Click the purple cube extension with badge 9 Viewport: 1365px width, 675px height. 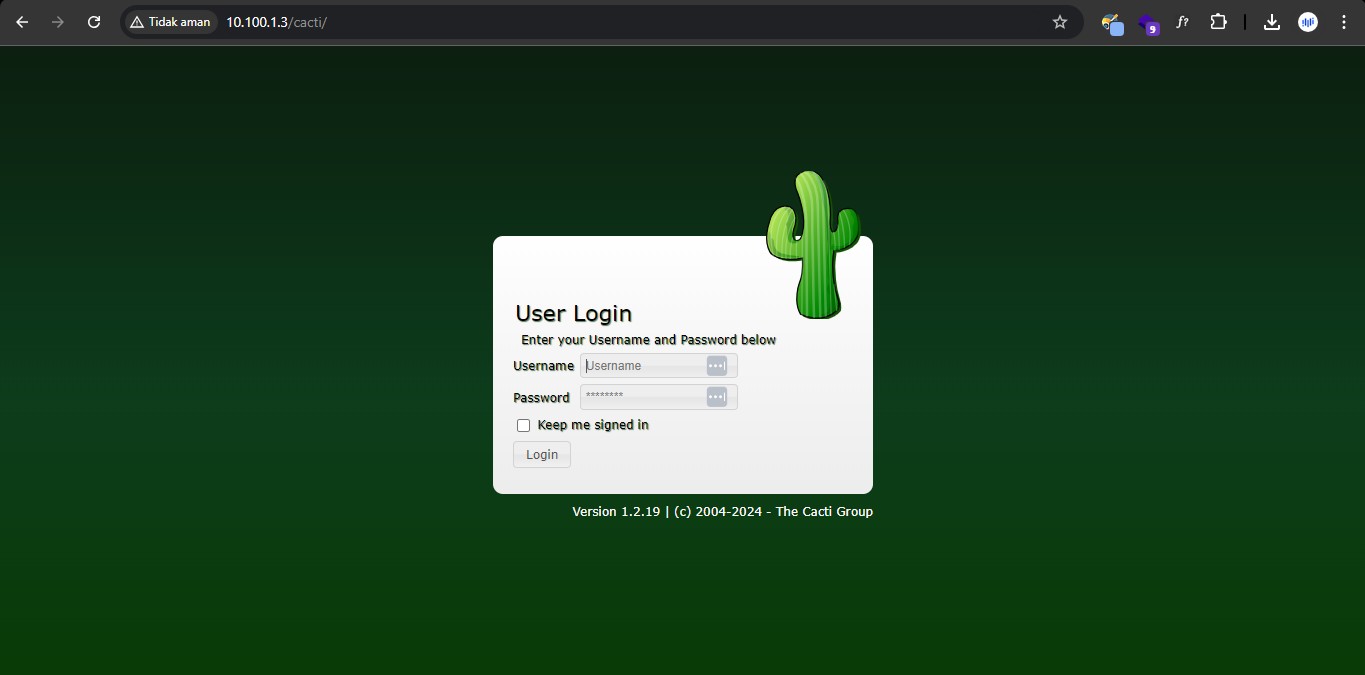click(1148, 23)
